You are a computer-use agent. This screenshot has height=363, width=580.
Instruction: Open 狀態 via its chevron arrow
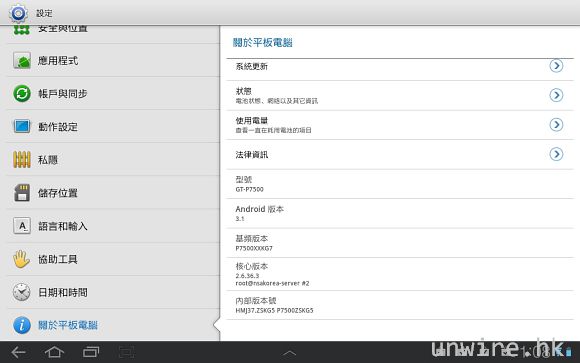(x=556, y=95)
